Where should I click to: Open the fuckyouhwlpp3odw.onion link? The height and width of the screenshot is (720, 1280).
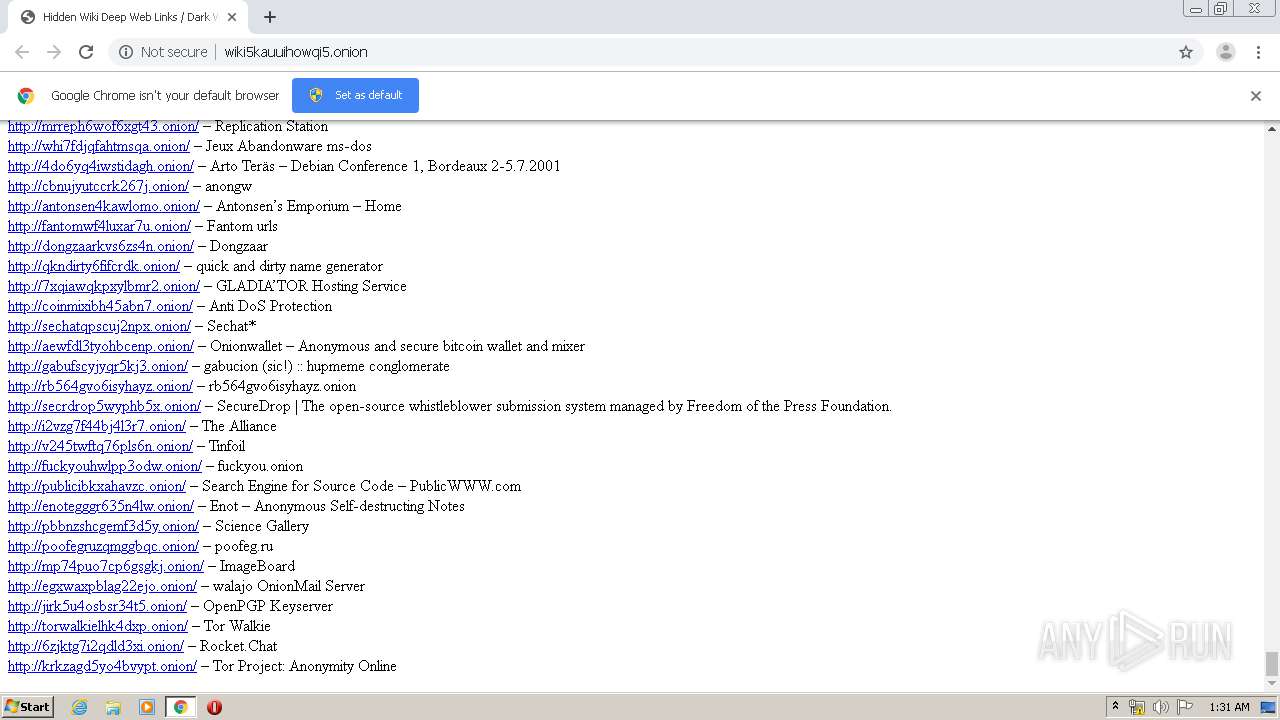(105, 466)
